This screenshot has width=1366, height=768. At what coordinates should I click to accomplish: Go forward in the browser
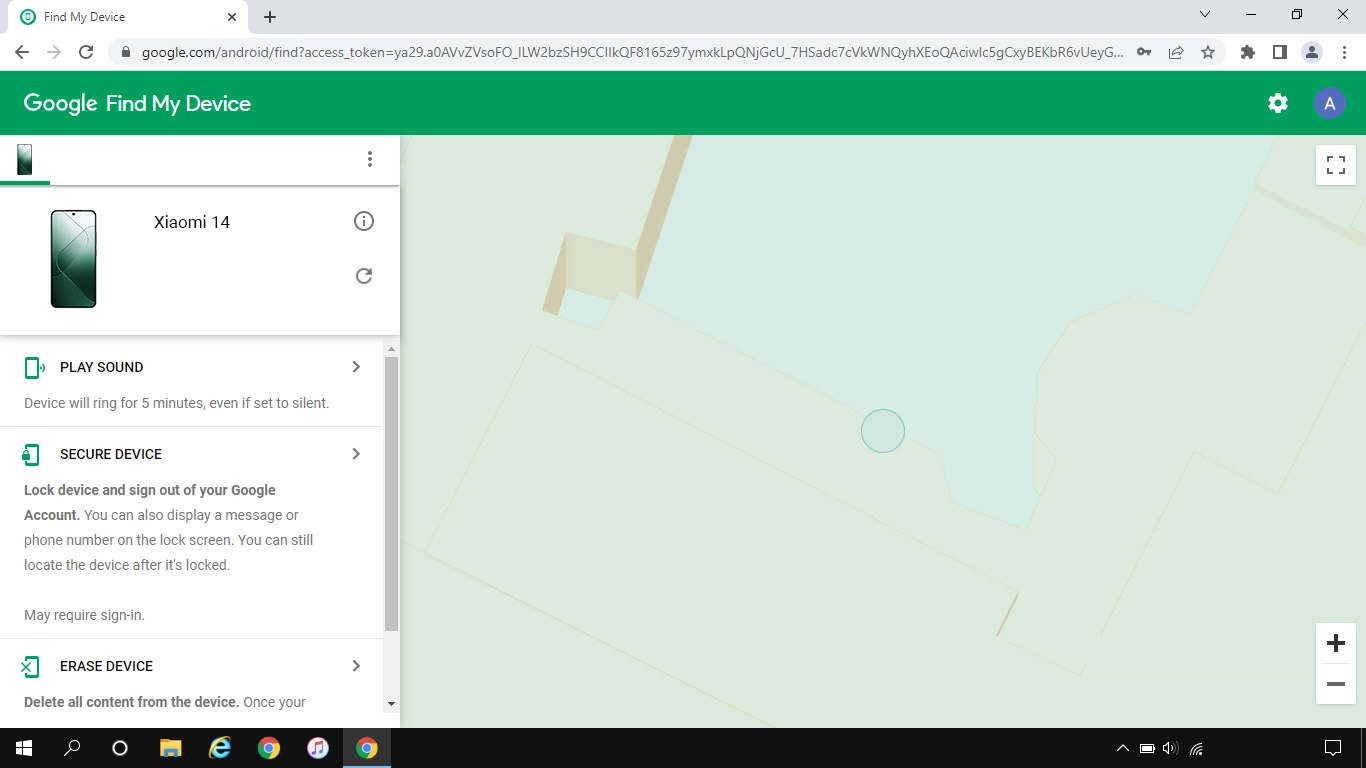(54, 52)
